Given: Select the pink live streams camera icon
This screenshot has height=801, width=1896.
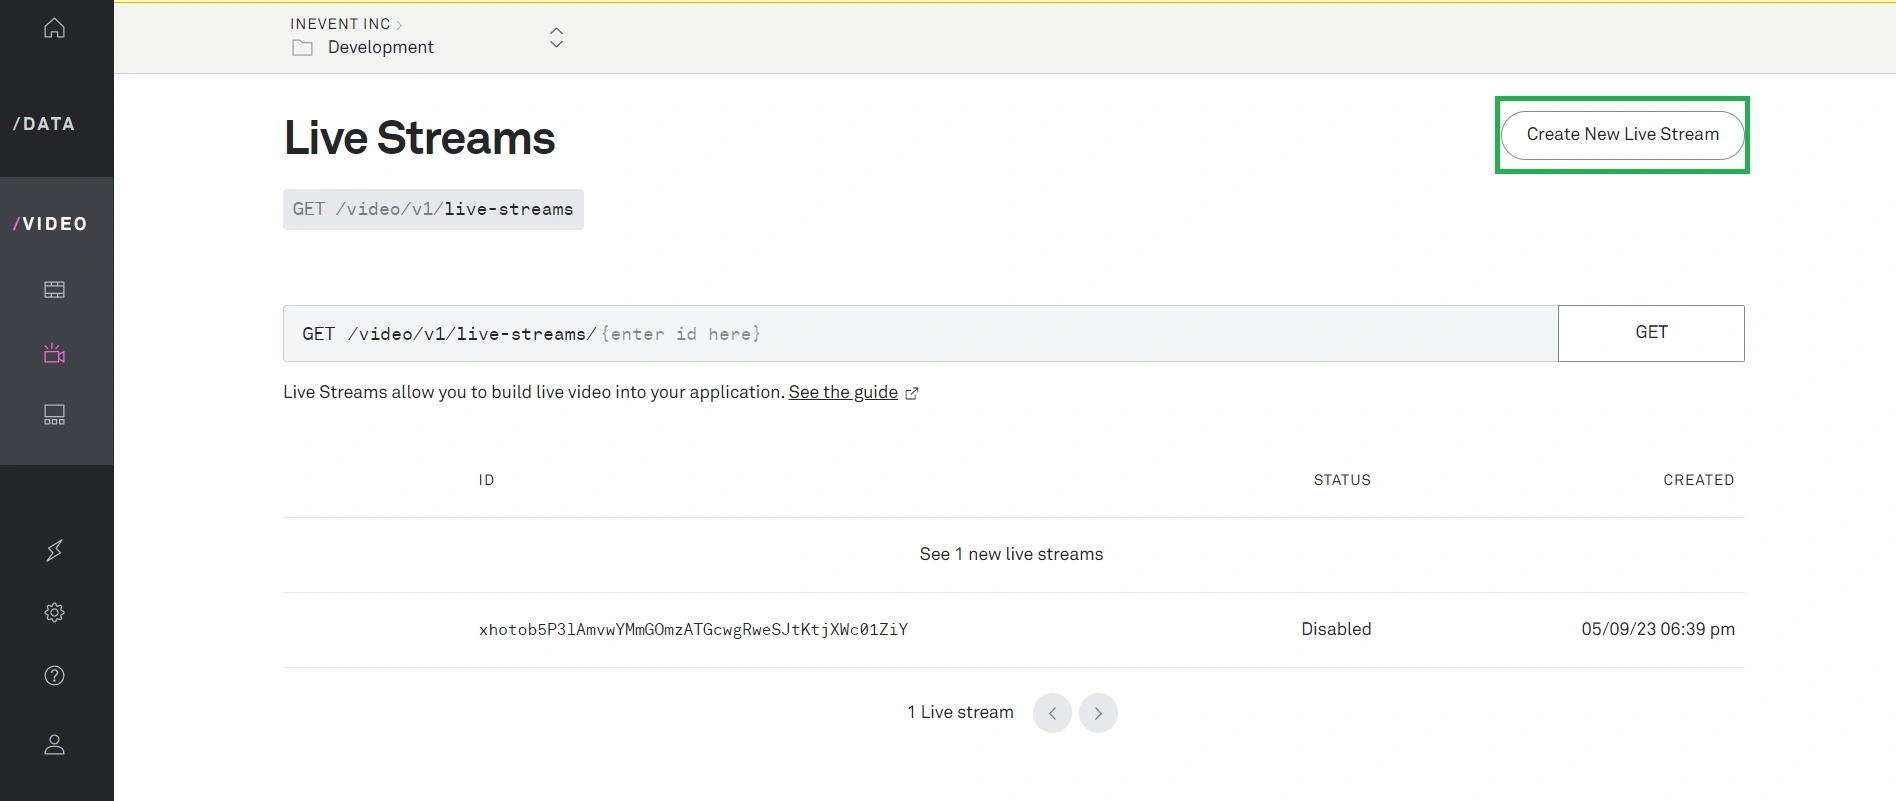Looking at the screenshot, I should 55,353.
